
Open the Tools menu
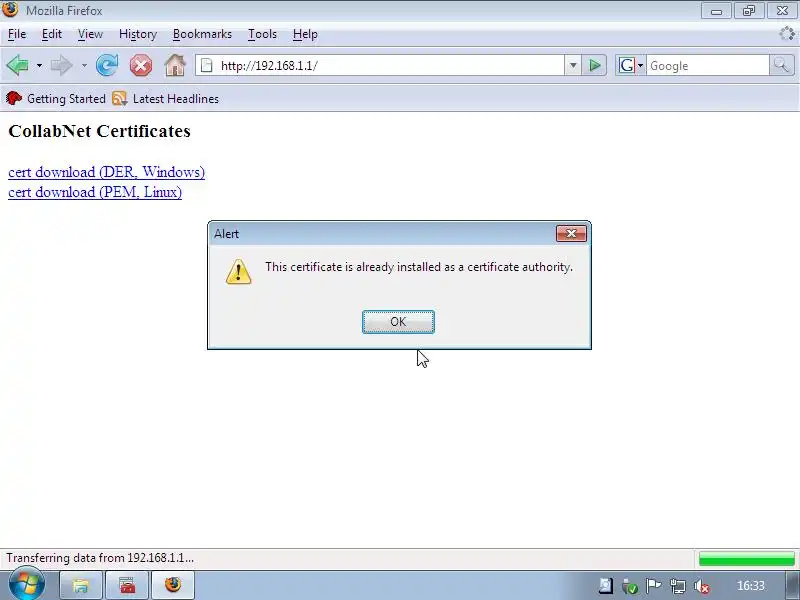[262, 34]
